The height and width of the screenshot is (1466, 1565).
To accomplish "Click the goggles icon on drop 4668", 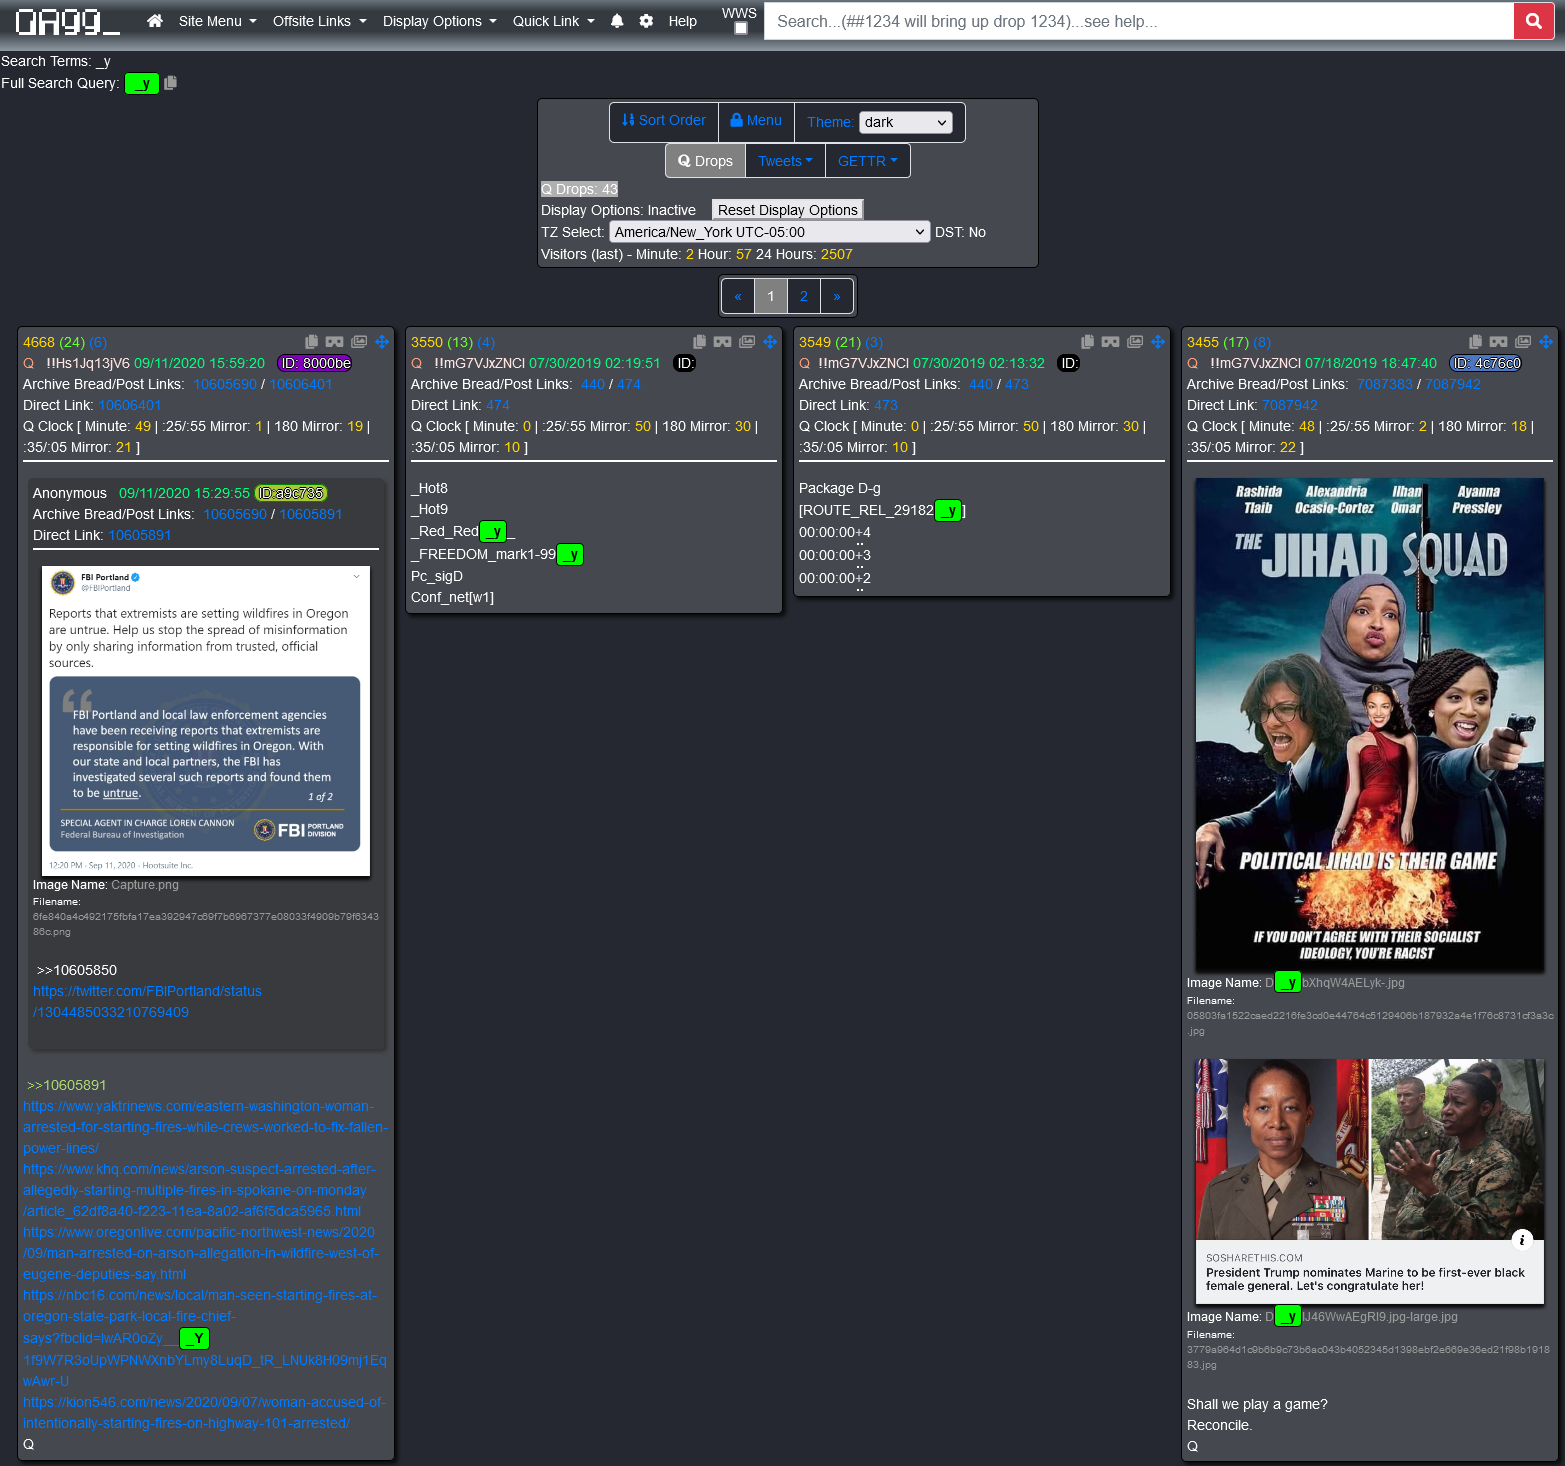I will coord(334,342).
